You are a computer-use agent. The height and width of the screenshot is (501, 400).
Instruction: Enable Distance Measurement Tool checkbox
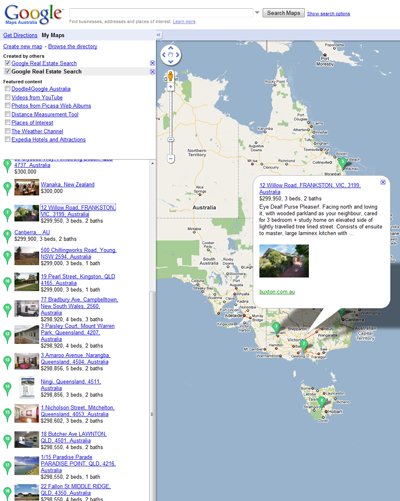[x=7, y=114]
